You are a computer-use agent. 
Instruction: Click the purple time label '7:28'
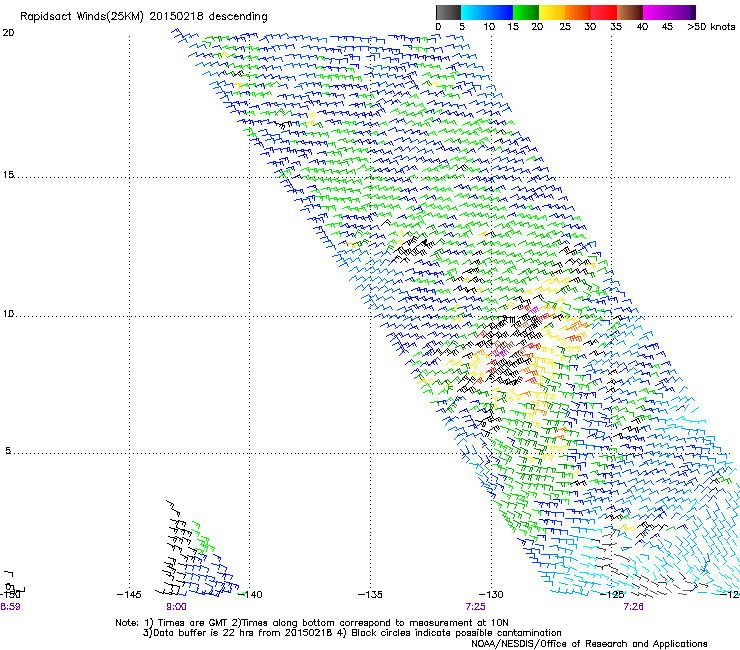[633, 607]
